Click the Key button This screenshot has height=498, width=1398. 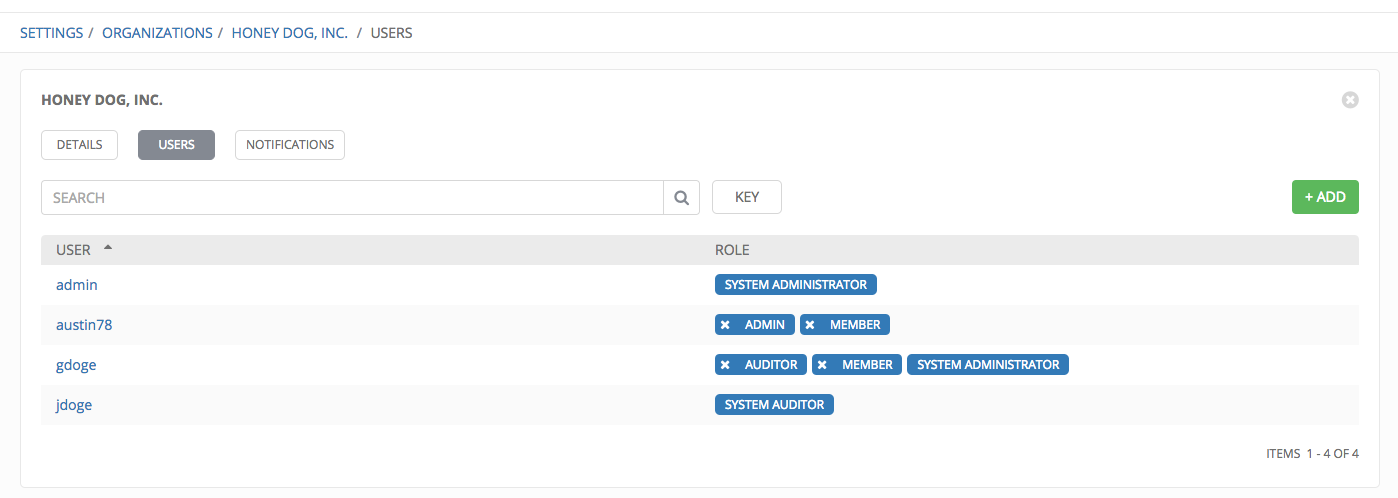click(x=747, y=198)
